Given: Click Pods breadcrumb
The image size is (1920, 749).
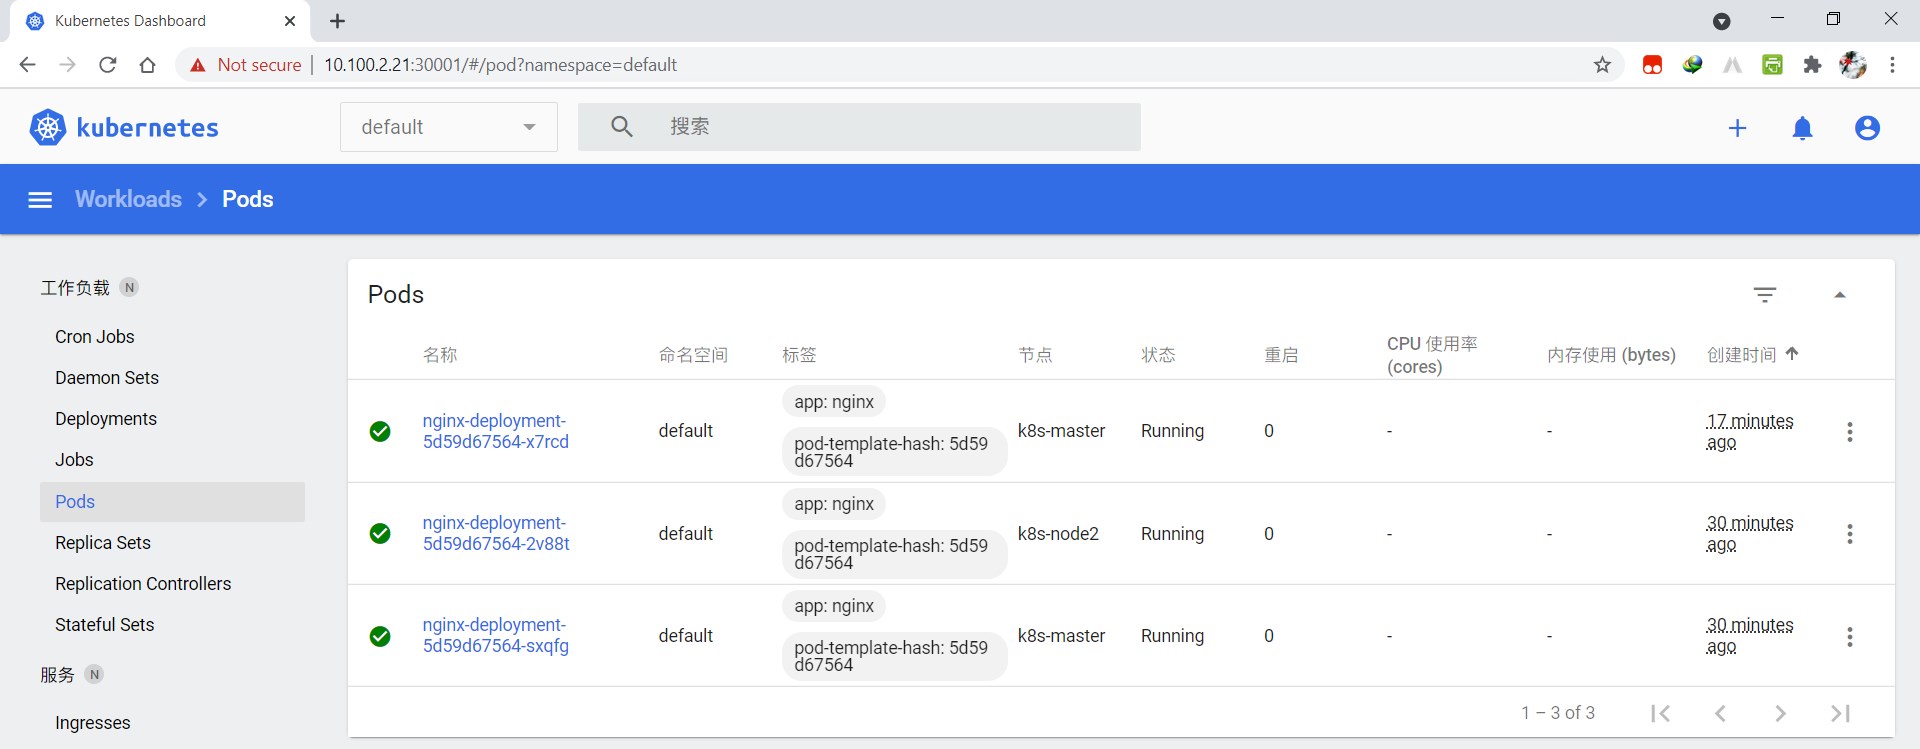Looking at the screenshot, I should tap(247, 199).
